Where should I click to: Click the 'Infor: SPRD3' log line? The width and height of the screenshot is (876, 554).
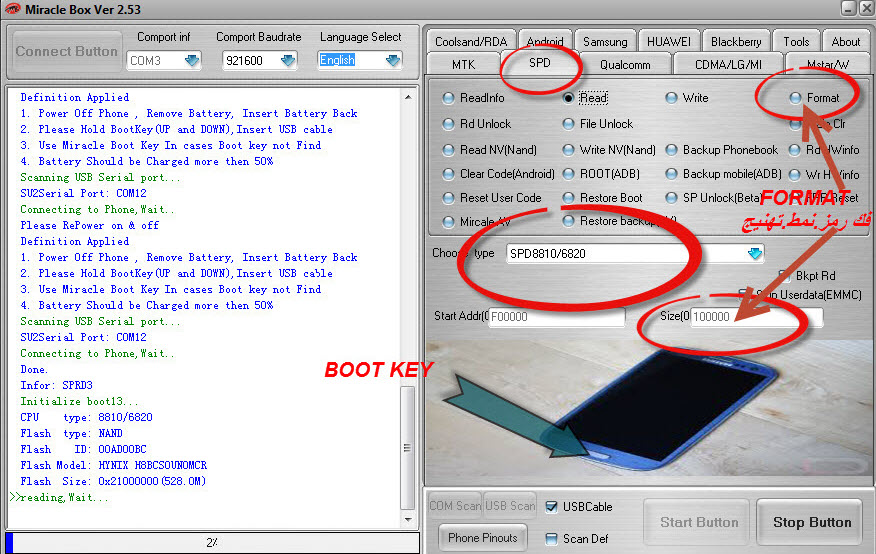pos(56,385)
